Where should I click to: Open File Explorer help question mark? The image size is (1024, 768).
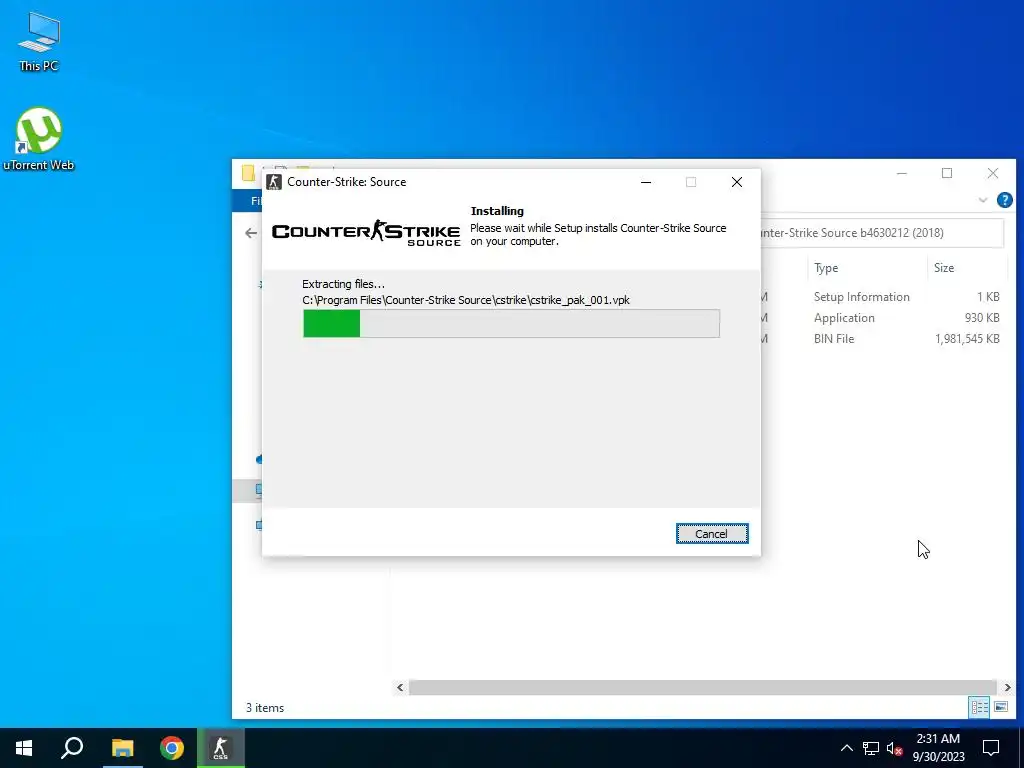[x=1004, y=200]
